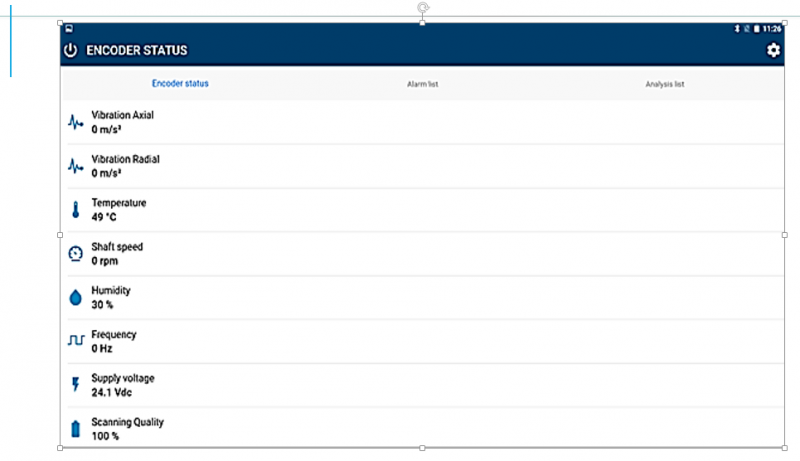The width and height of the screenshot is (800, 461).
Task: Click the Frequency square wave icon
Action: [75, 341]
